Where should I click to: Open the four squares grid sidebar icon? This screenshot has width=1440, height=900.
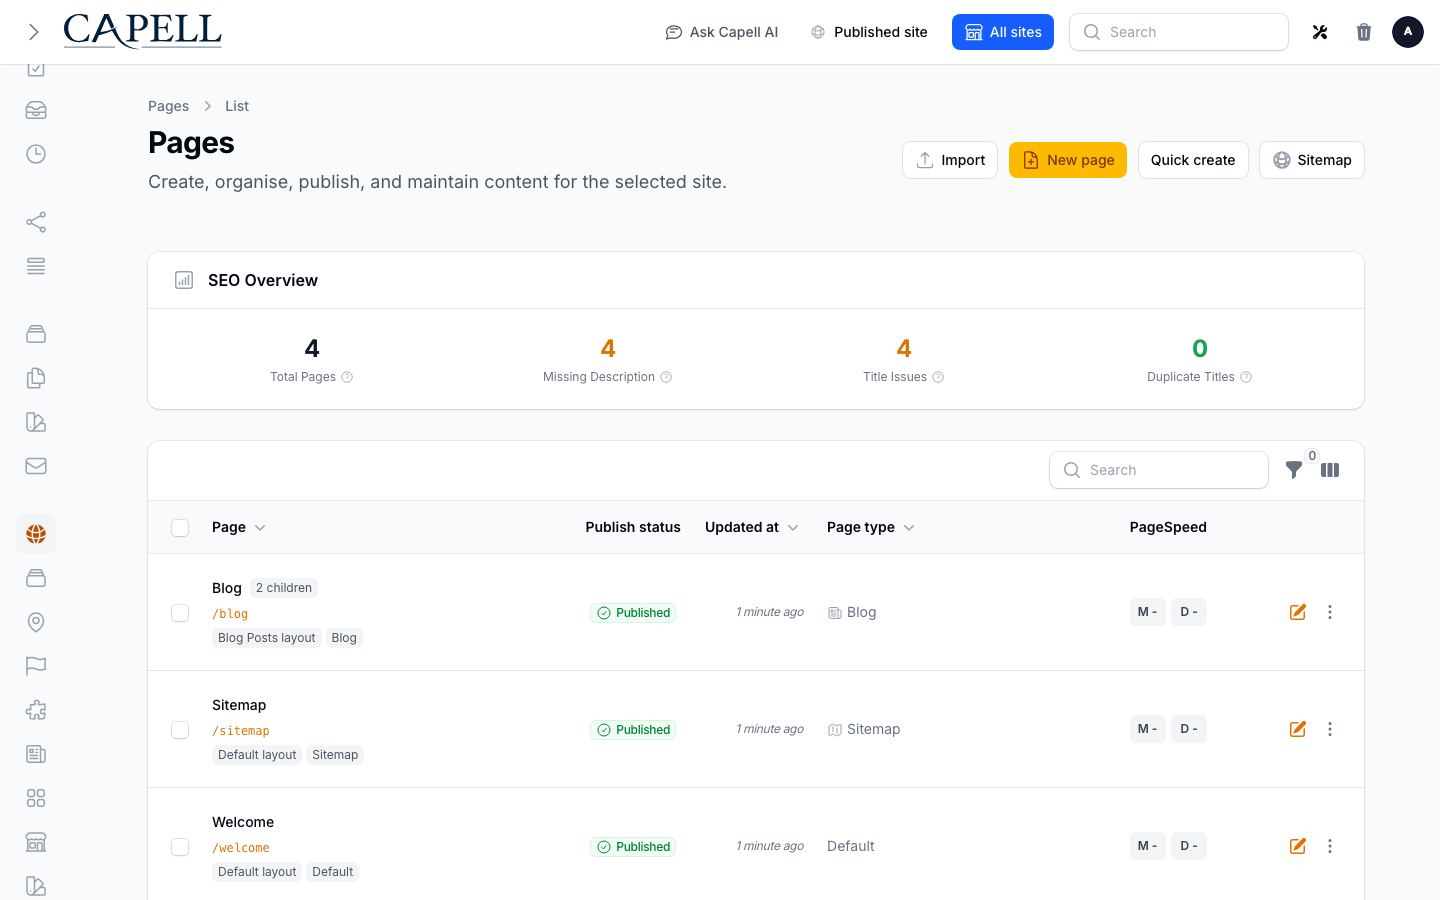point(36,798)
